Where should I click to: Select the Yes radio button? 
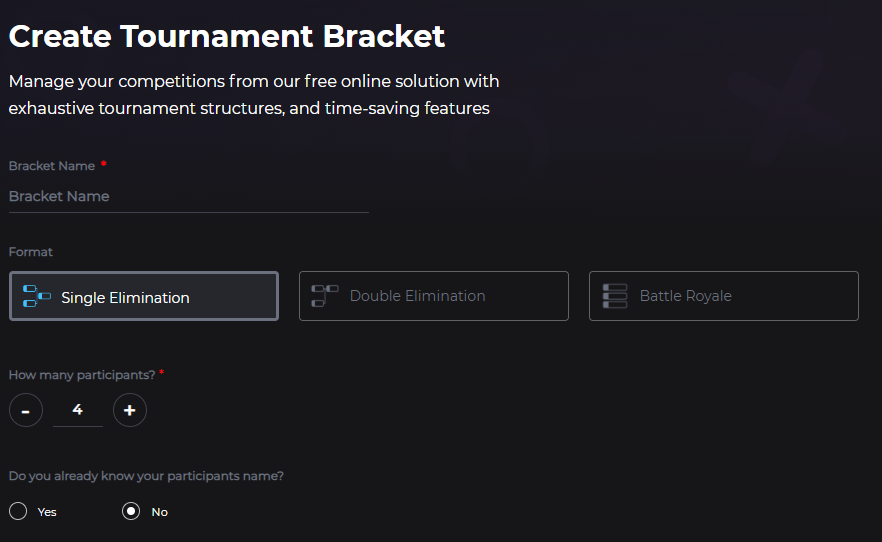[18, 512]
